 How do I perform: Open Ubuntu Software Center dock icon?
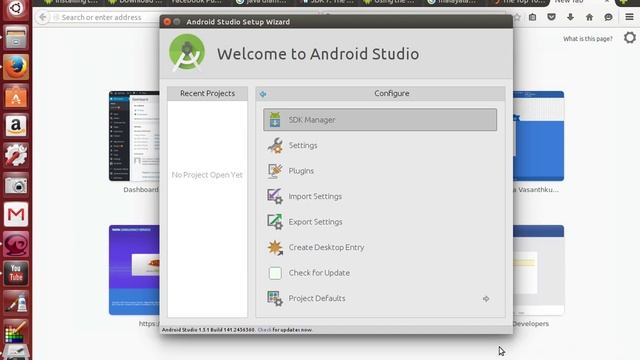tap(16, 97)
